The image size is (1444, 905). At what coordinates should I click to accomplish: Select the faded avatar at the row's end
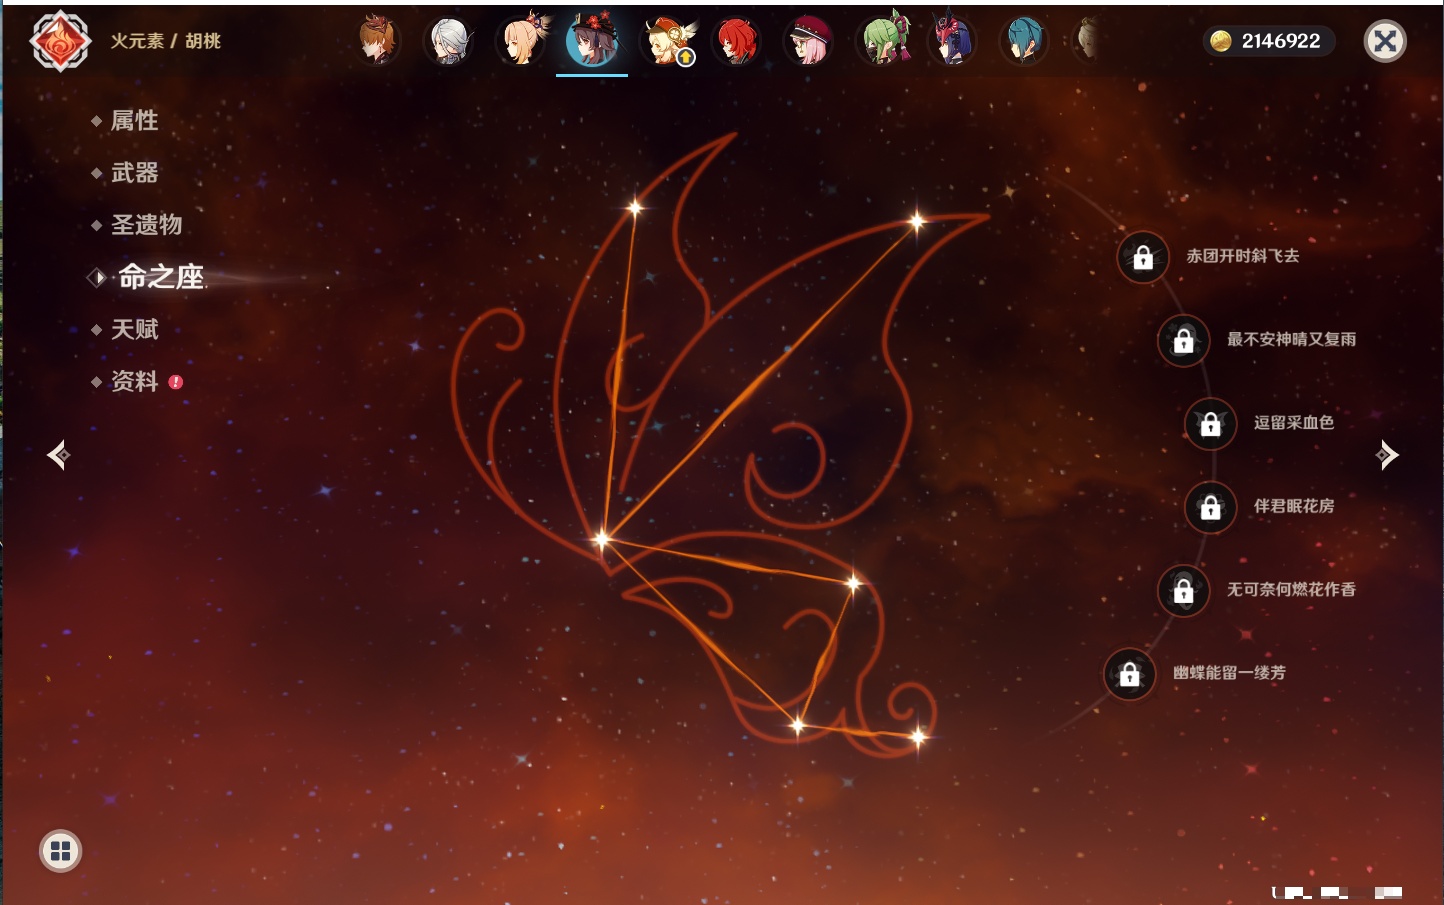(1086, 41)
